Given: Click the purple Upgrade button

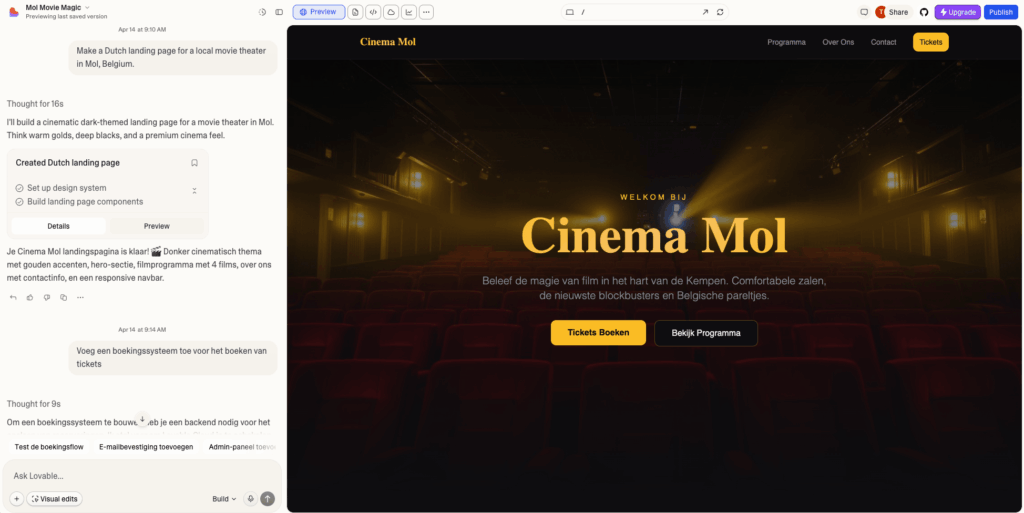Looking at the screenshot, I should click(x=957, y=12).
